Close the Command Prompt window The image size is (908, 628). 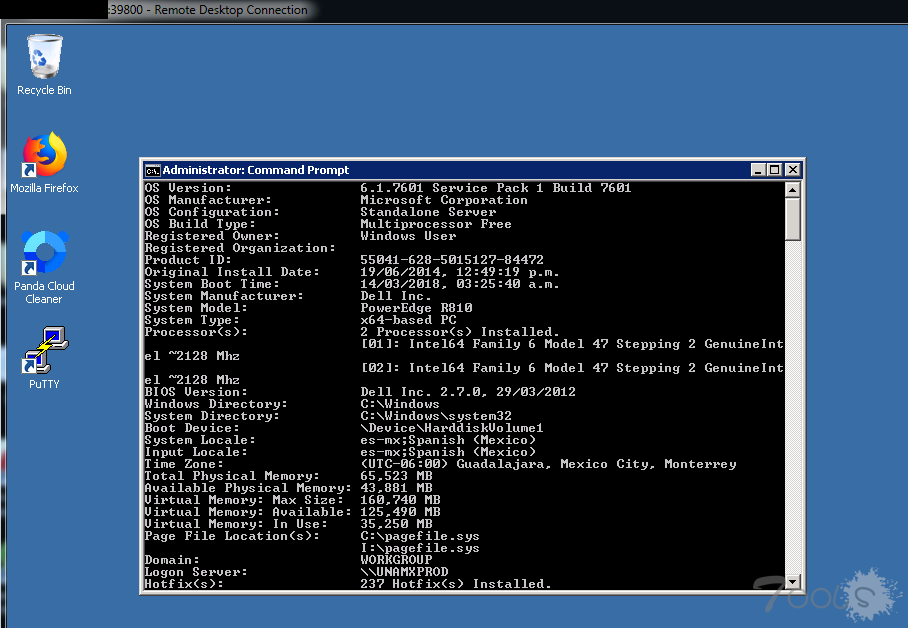pos(793,170)
